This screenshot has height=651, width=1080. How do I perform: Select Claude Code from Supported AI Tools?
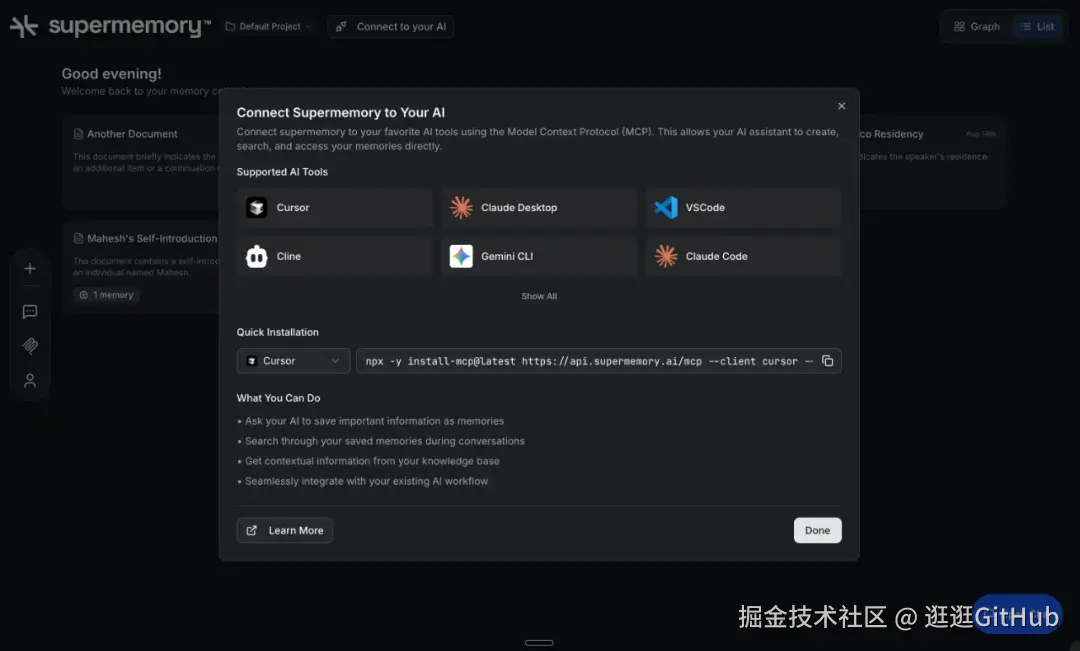pyautogui.click(x=744, y=256)
